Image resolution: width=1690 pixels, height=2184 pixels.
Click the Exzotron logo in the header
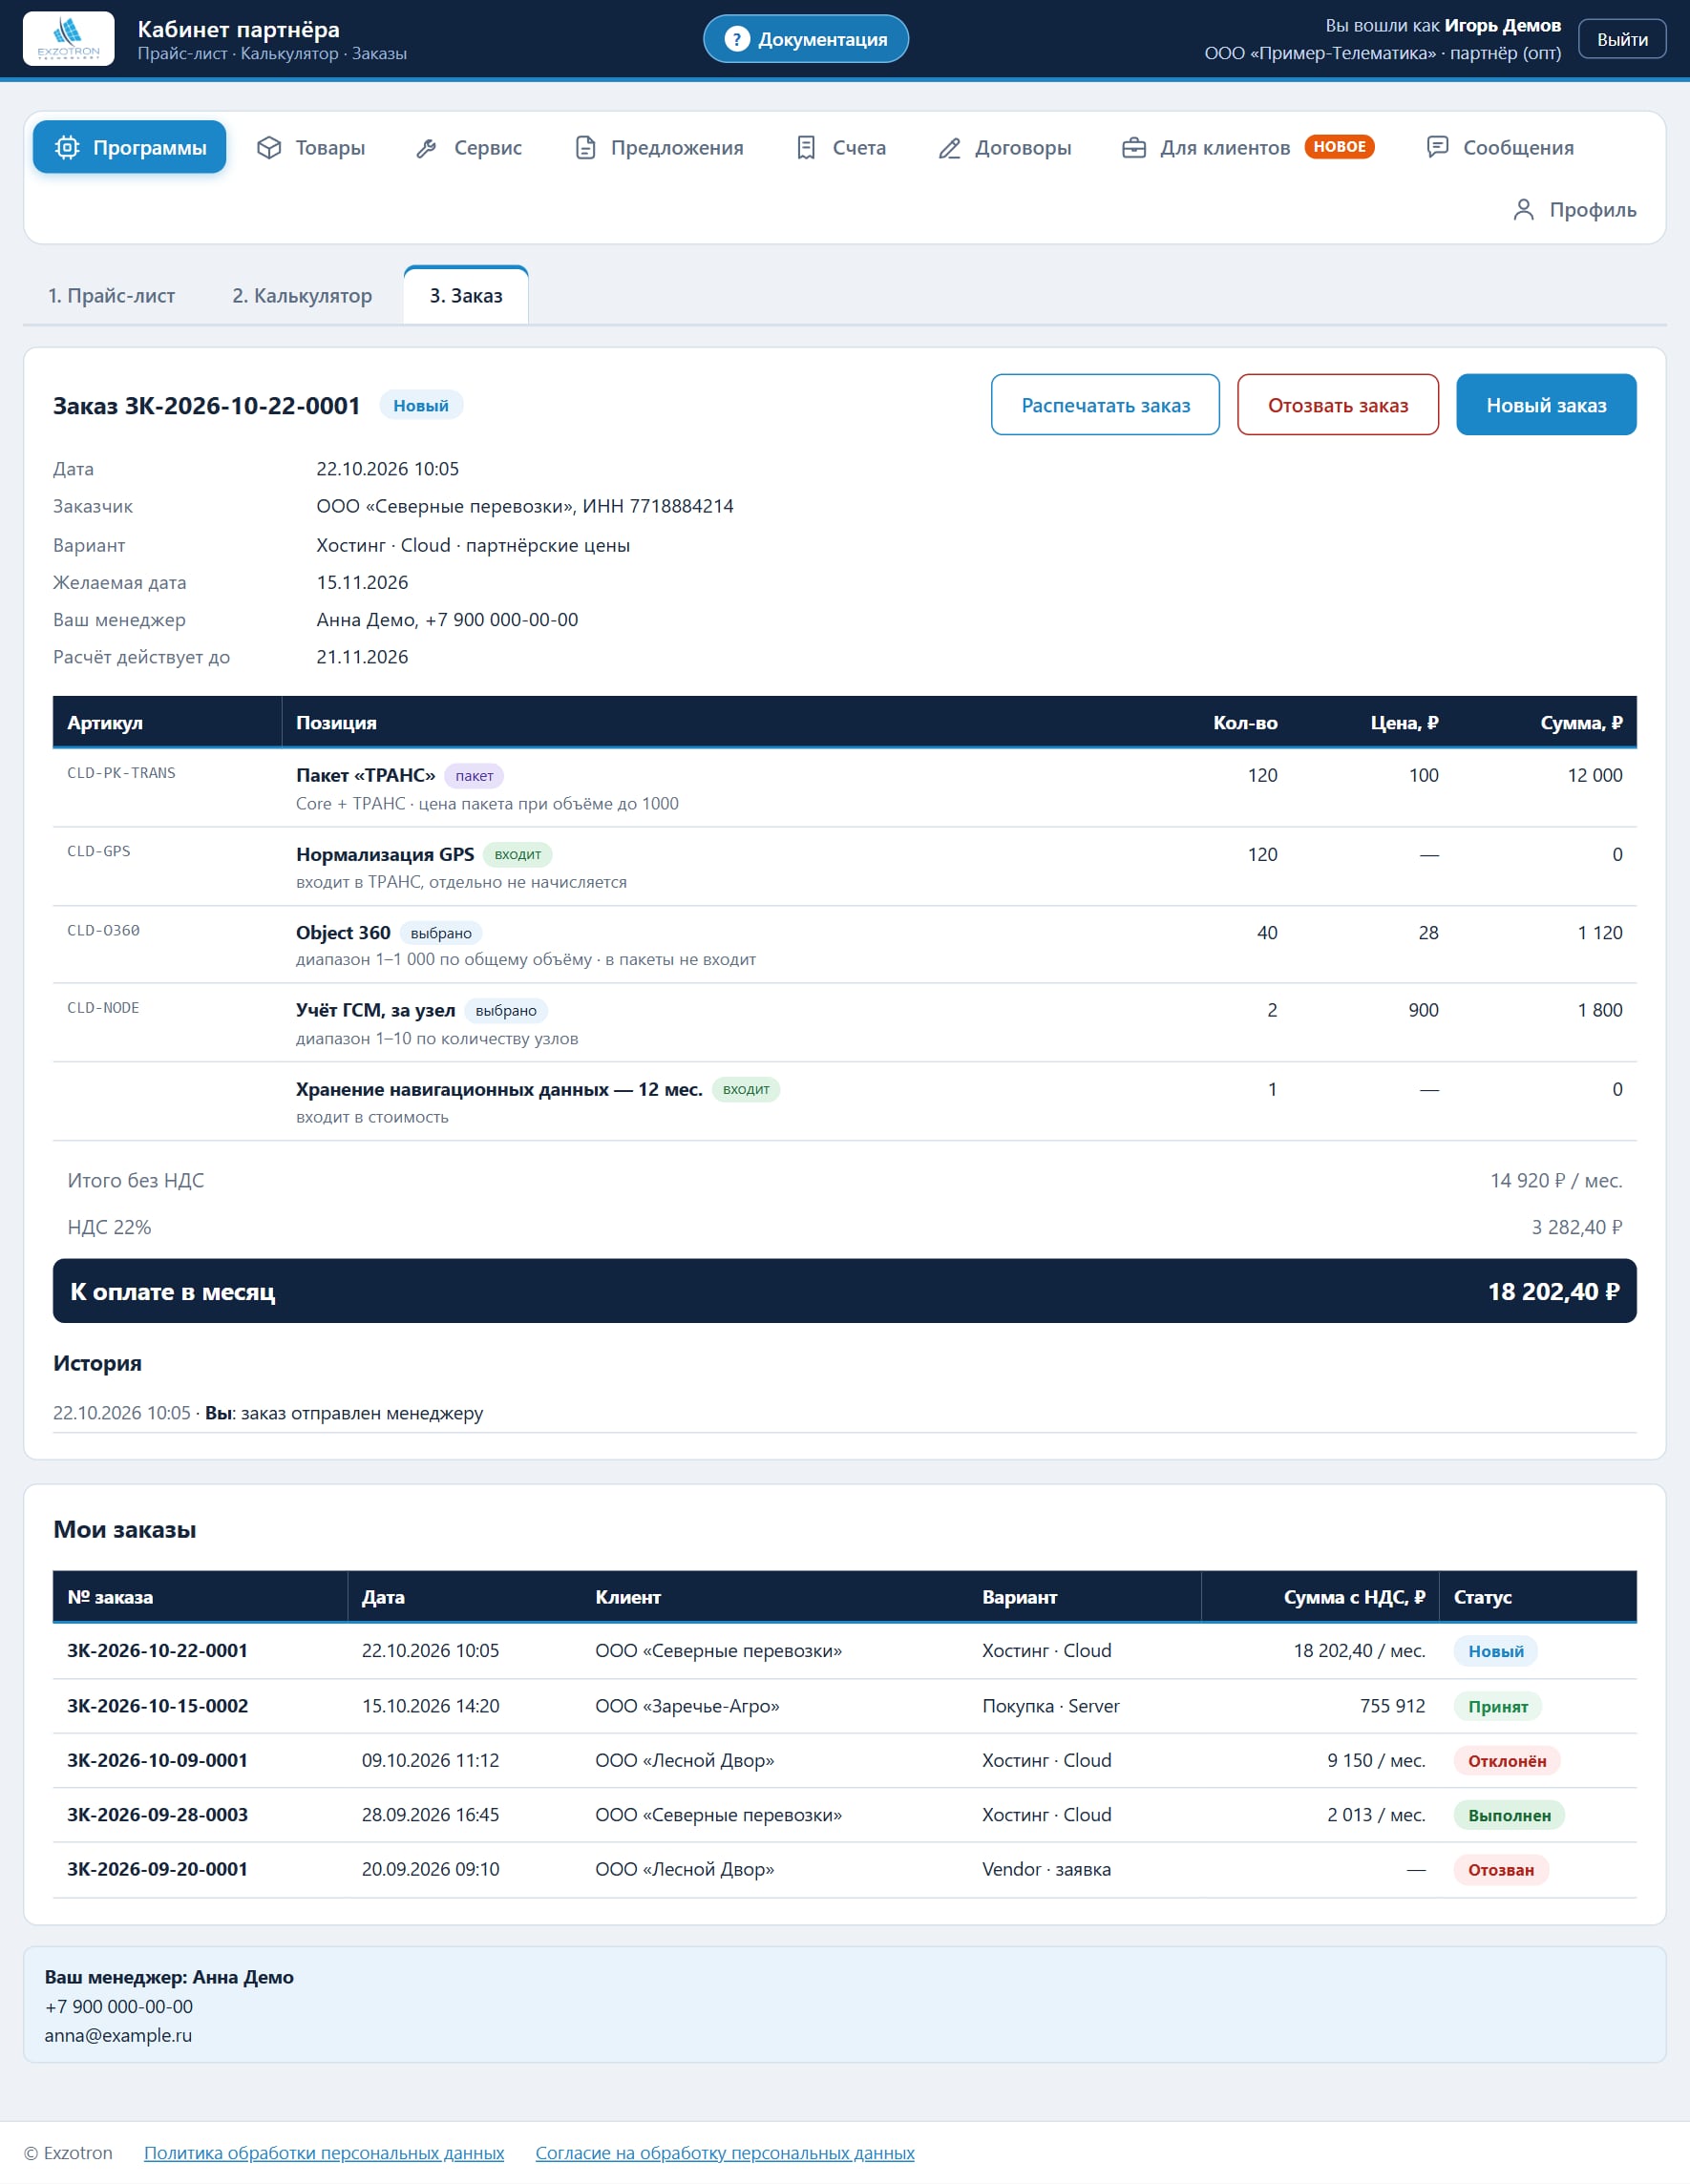point(68,38)
